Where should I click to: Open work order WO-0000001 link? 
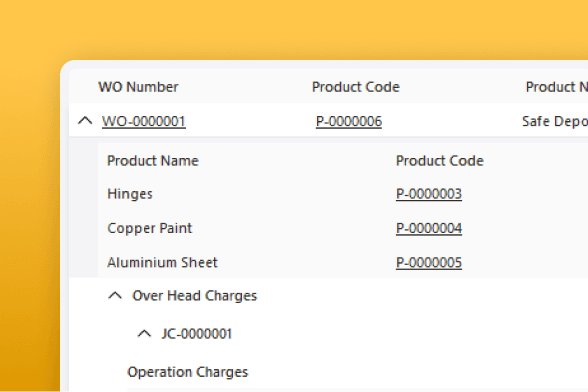point(144,122)
